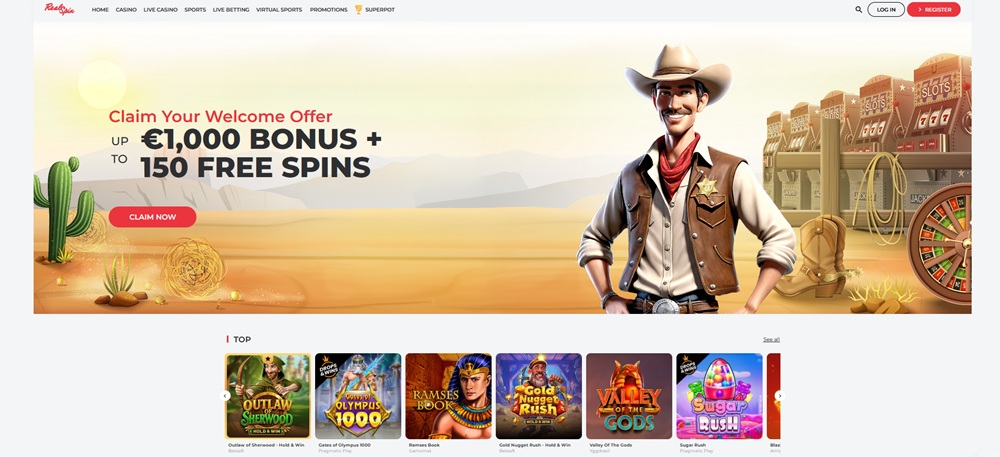
Task: View the Promotions page
Action: [328, 10]
